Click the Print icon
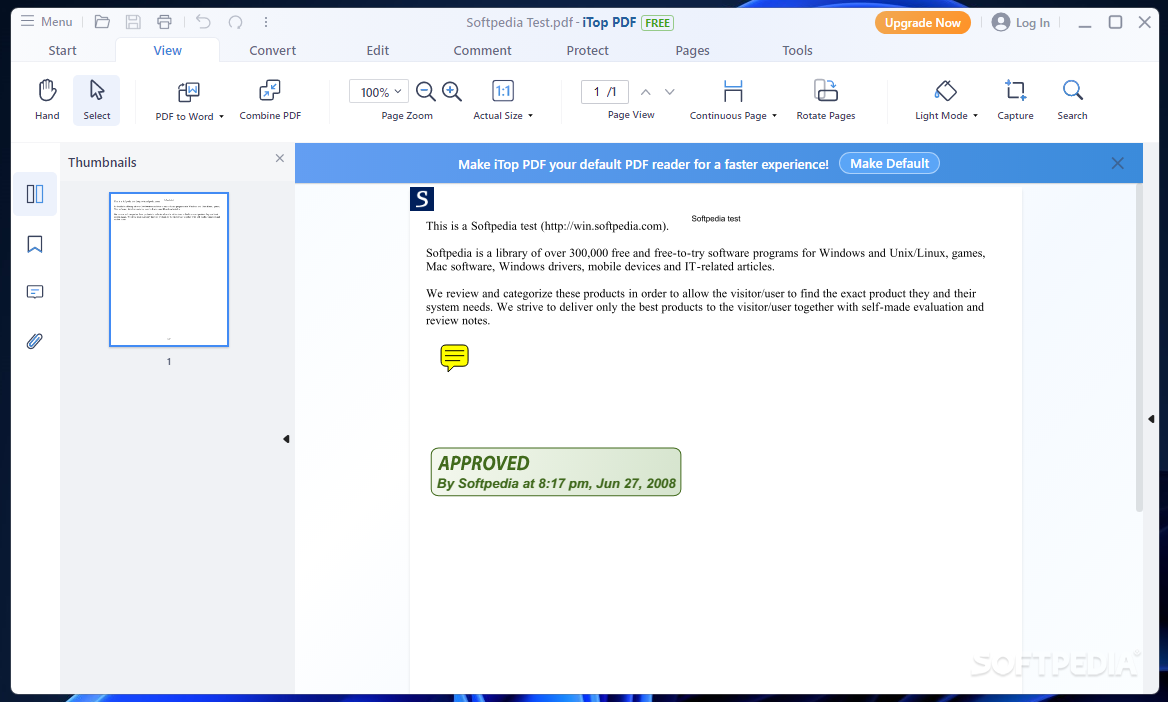The image size is (1168, 702). (x=164, y=22)
